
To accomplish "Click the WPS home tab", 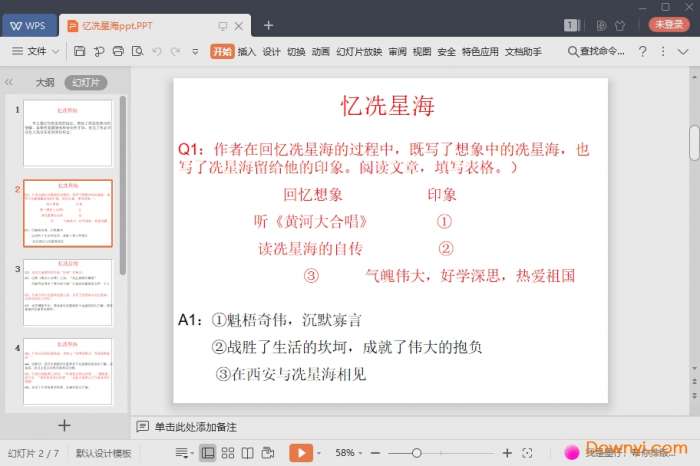I will (29, 25).
